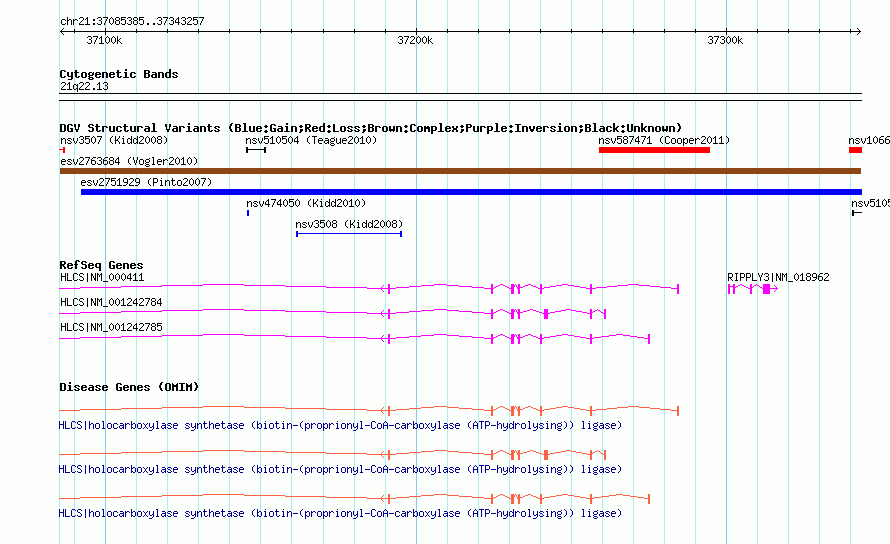The width and height of the screenshot is (890, 544).
Task: Open the nsv474050 (Kidd2010) label
Action: [306, 203]
